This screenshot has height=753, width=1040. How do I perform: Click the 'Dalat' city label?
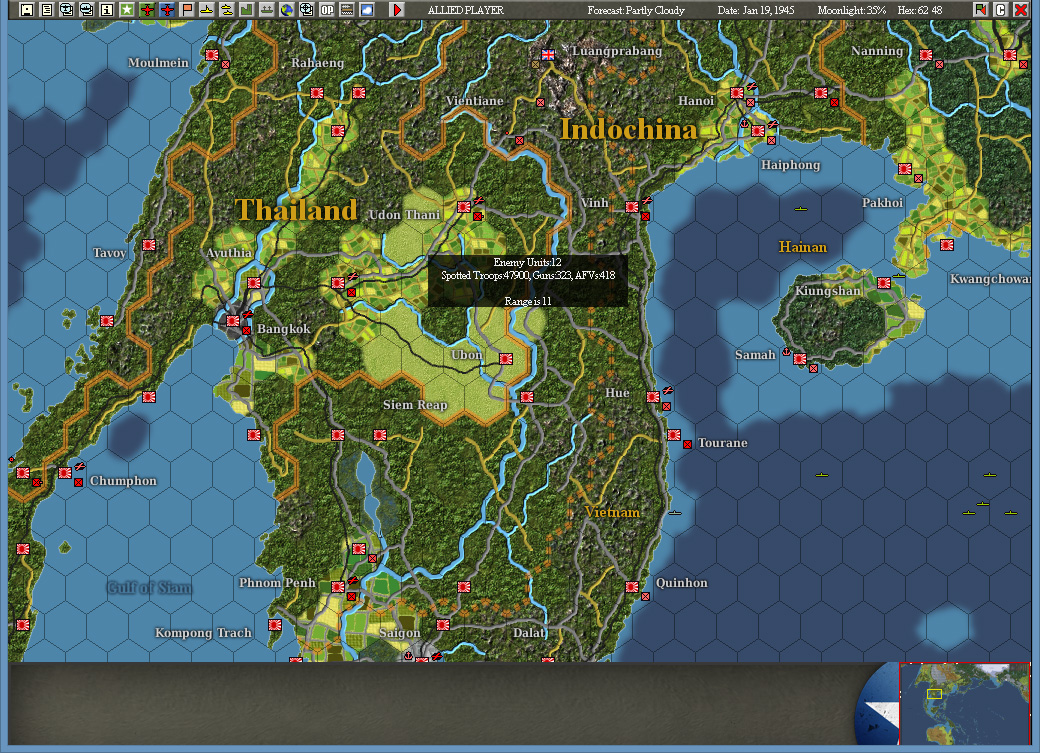tap(529, 633)
